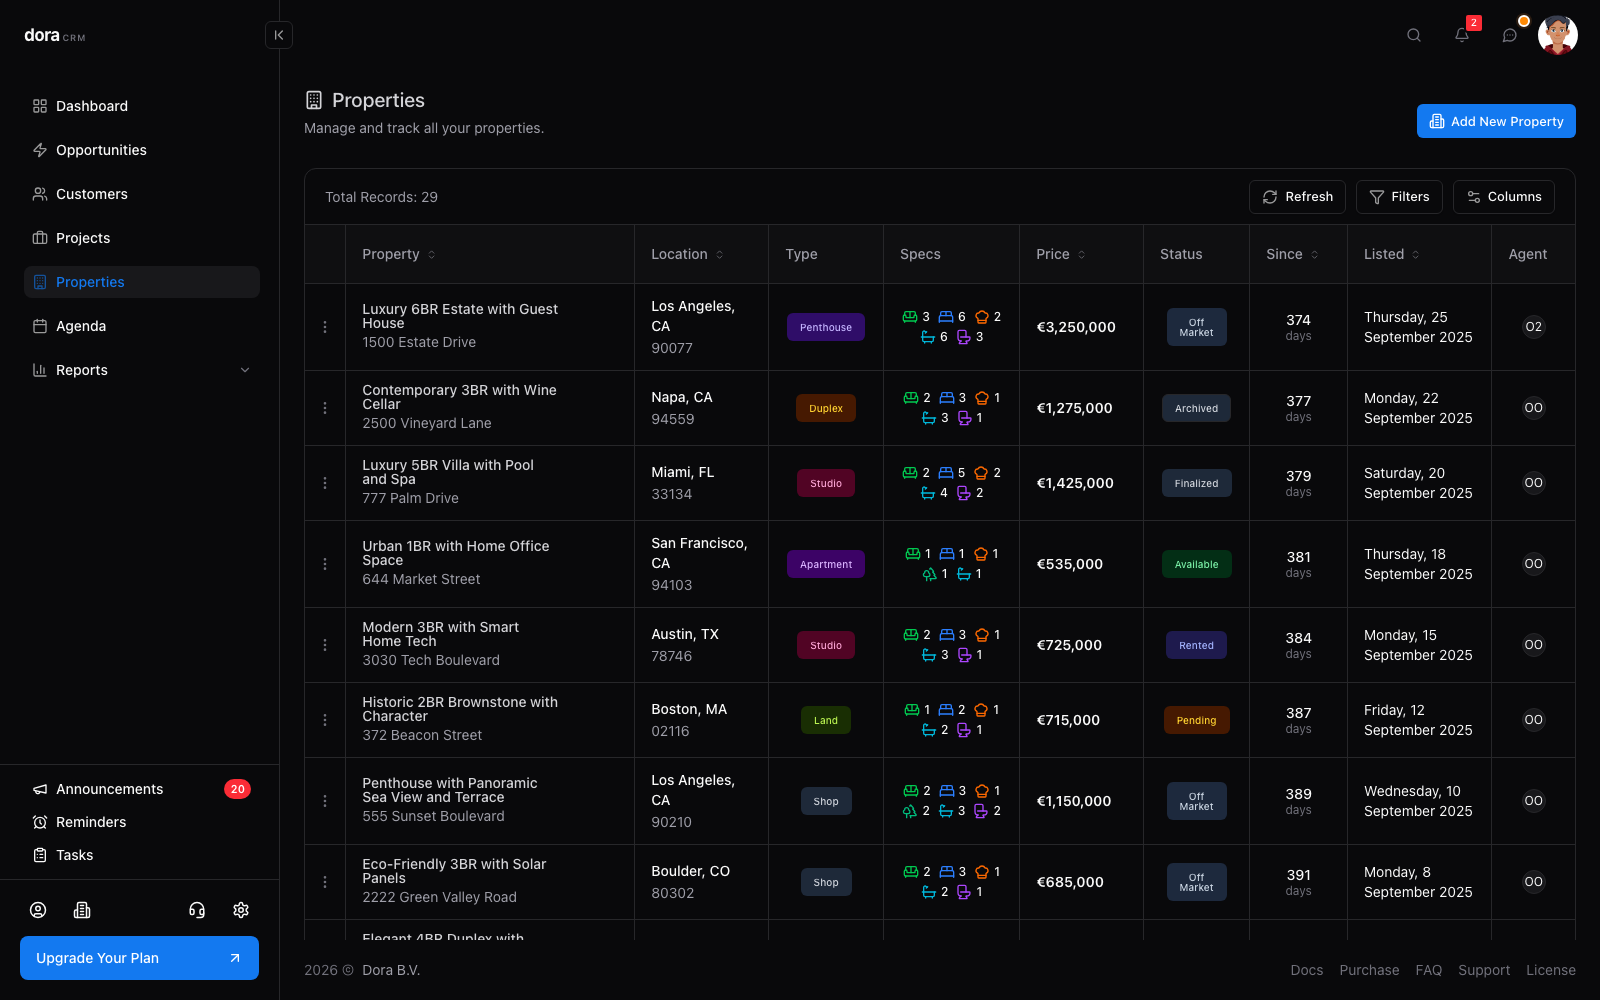Viewport: 1600px width, 1000px height.
Task: Open the row menu for Luxury 5BR Villa
Action: click(x=325, y=483)
